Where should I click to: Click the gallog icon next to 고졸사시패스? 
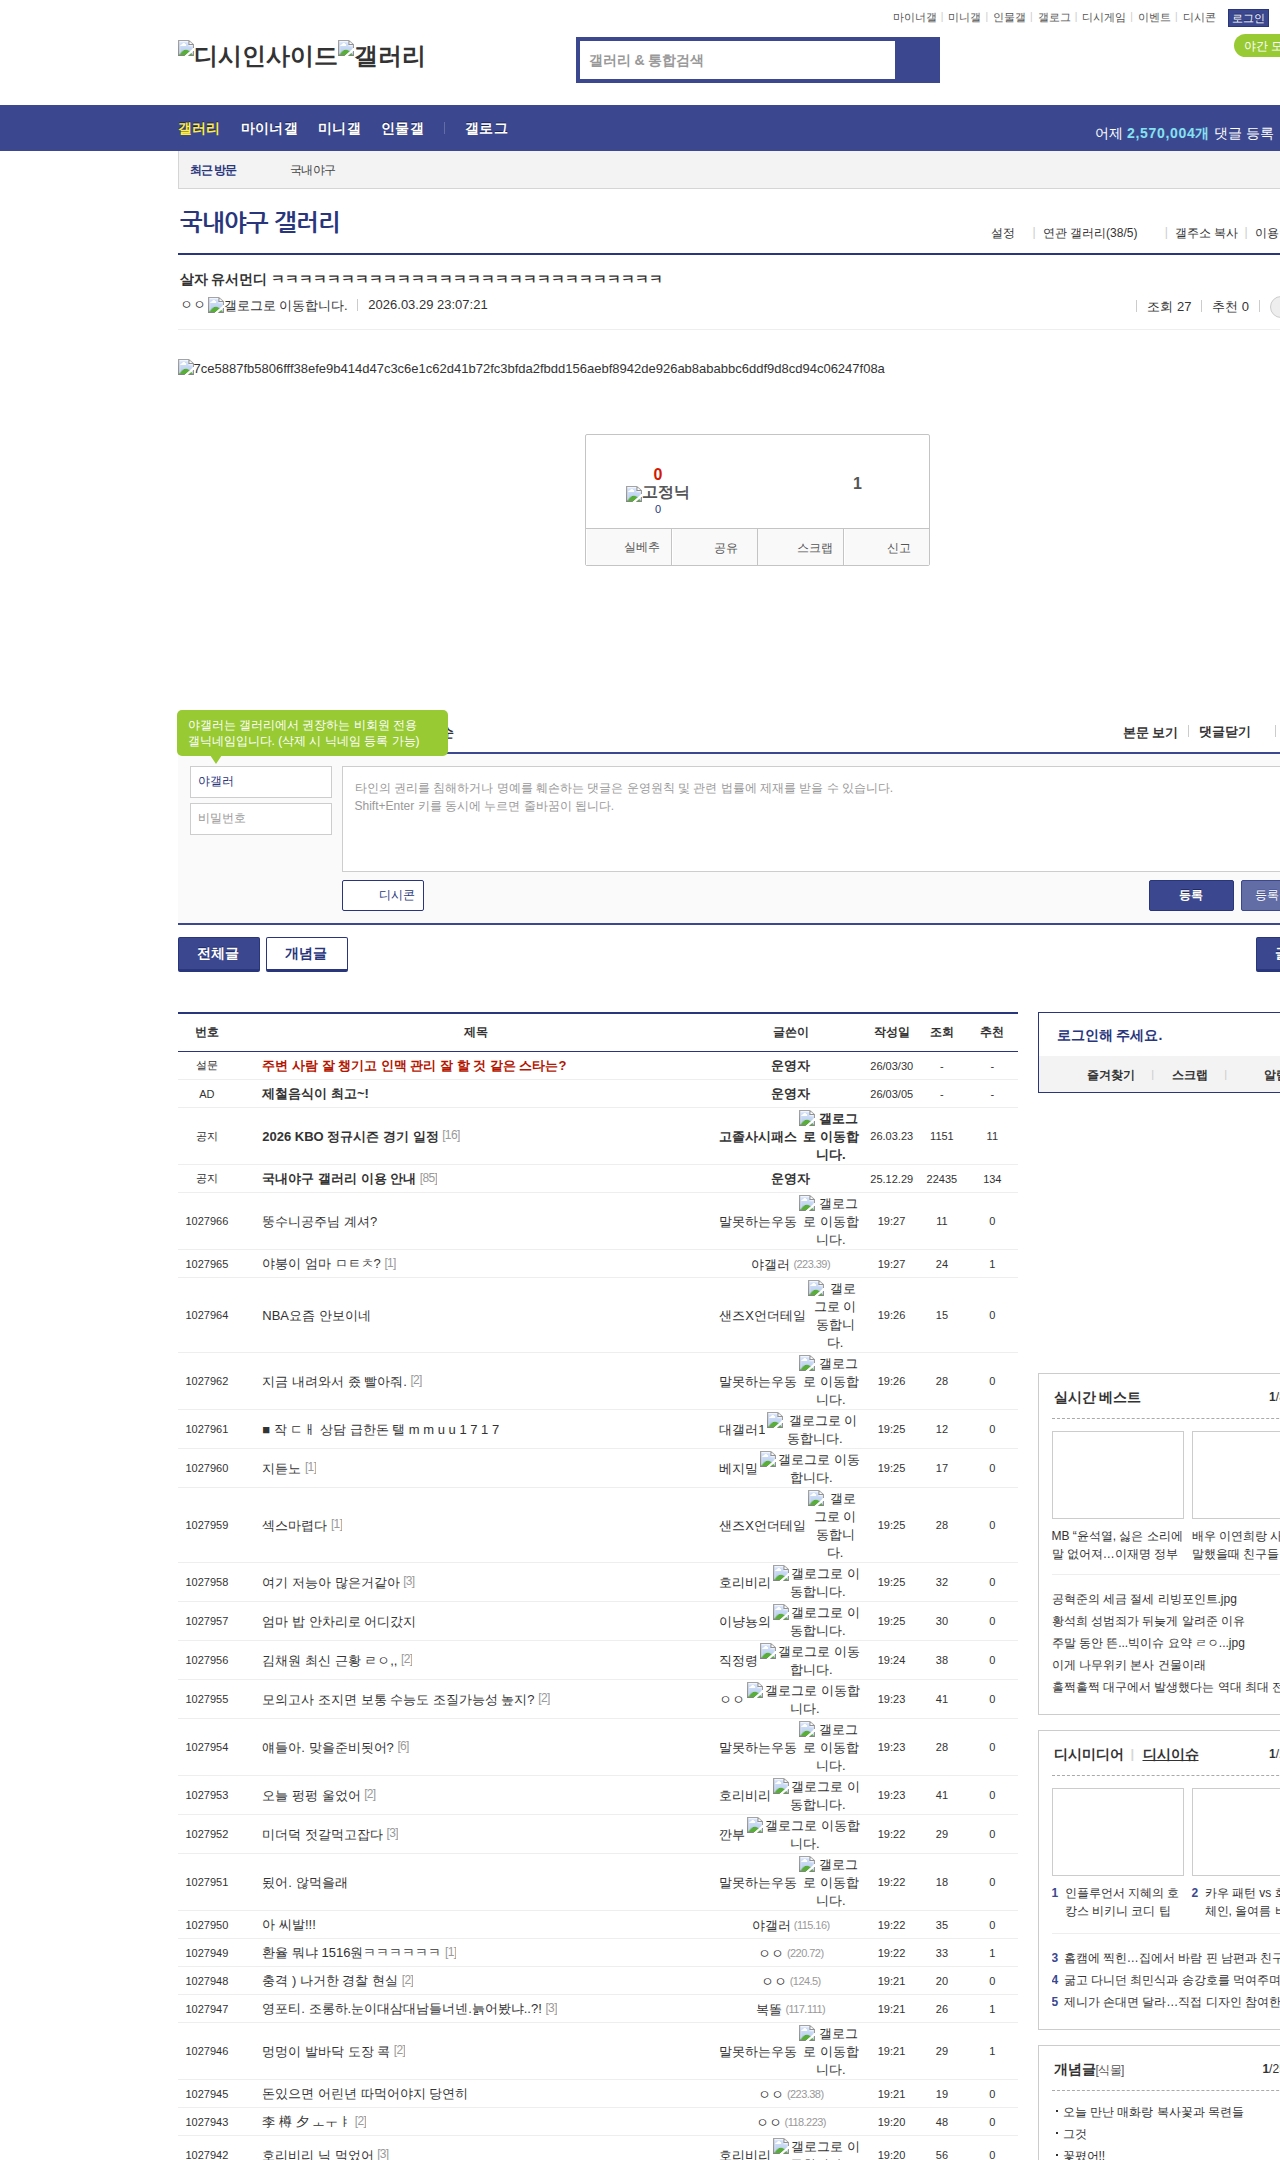pos(807,1118)
